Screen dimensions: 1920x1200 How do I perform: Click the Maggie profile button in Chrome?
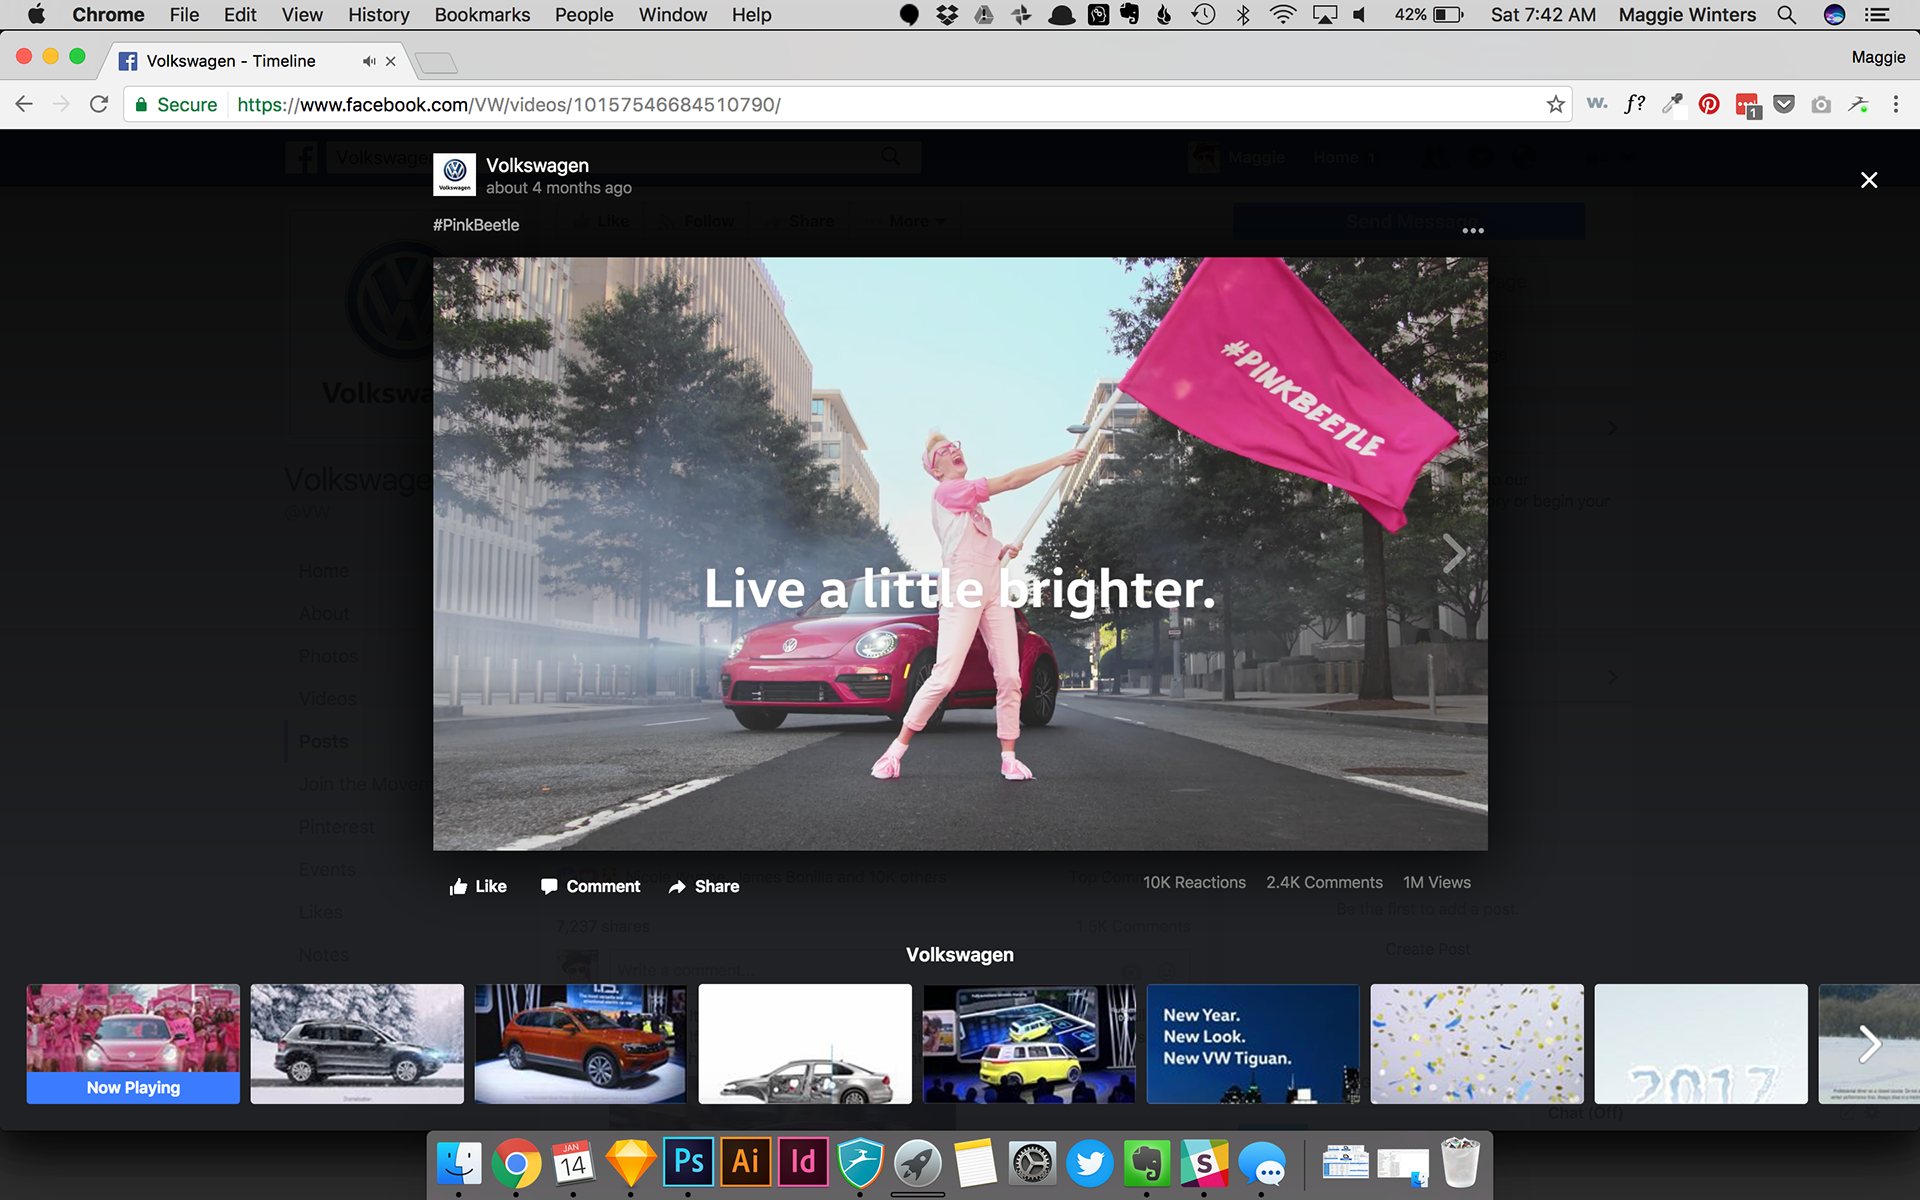(x=1878, y=57)
